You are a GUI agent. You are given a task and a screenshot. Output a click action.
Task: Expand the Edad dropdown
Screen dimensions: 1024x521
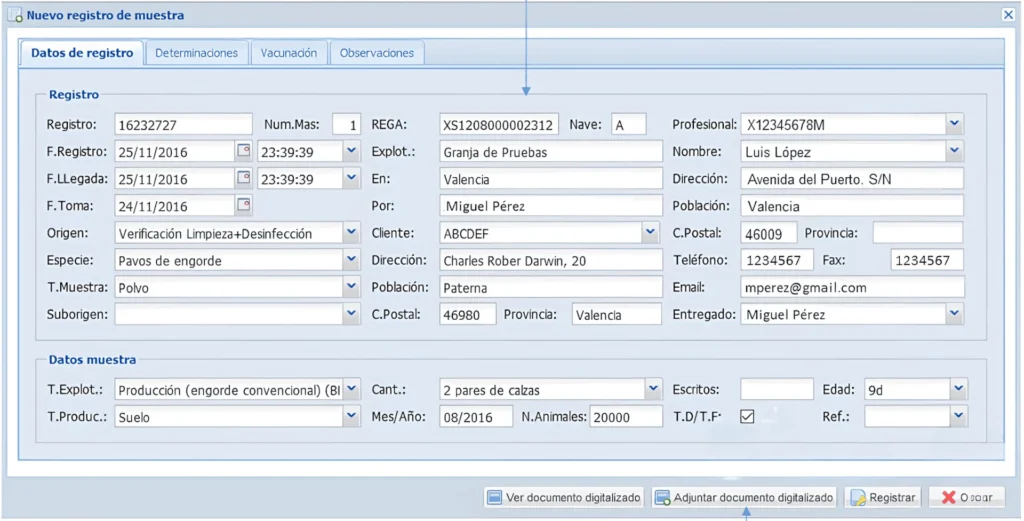[957, 389]
